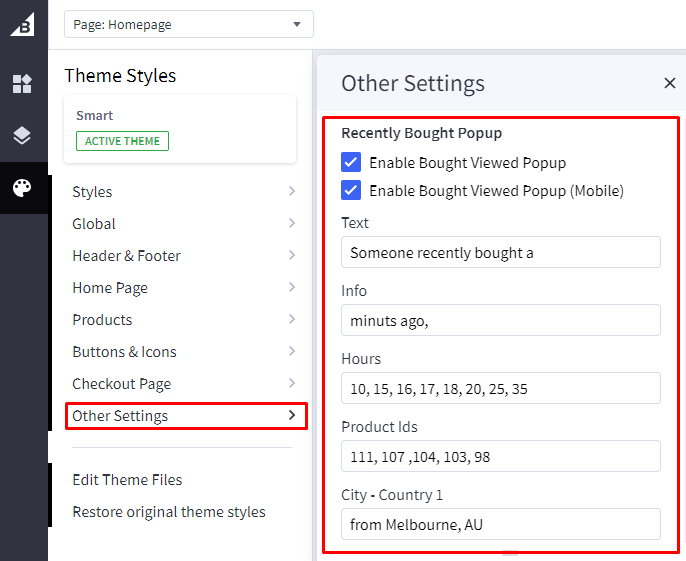Open Header & Footer settings
686x561 pixels.
point(126,256)
